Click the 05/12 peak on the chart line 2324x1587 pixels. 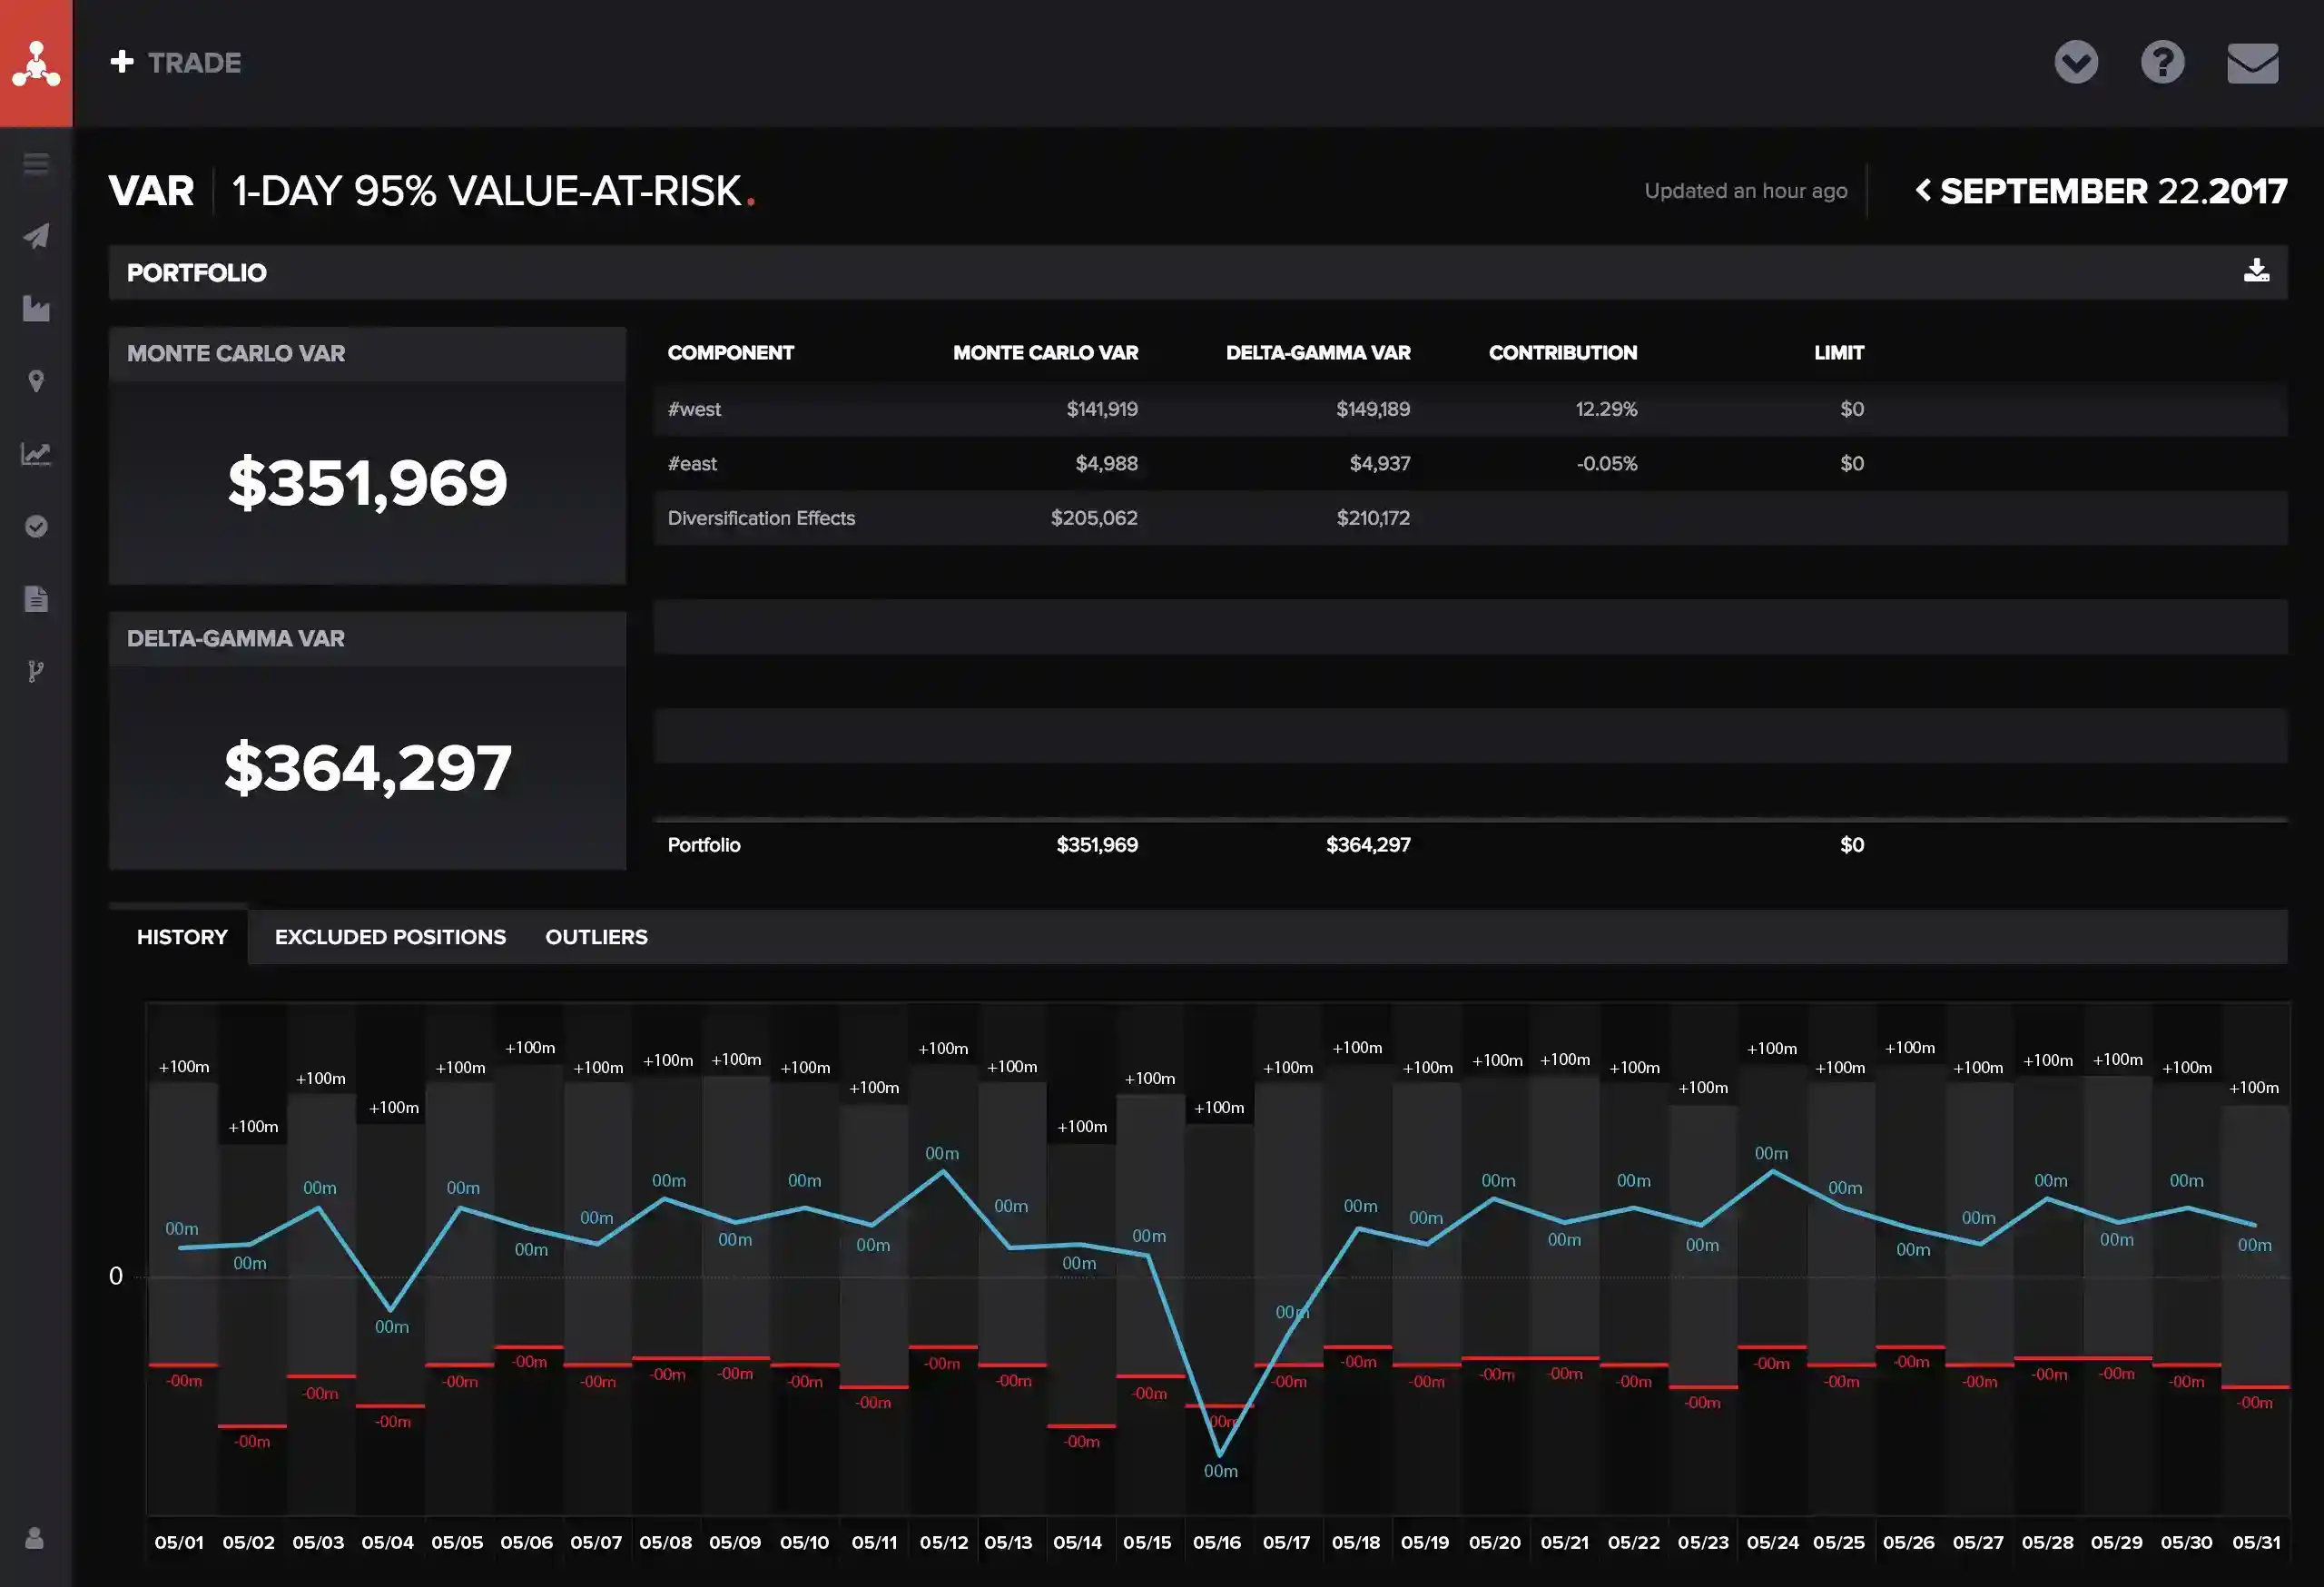click(943, 1172)
